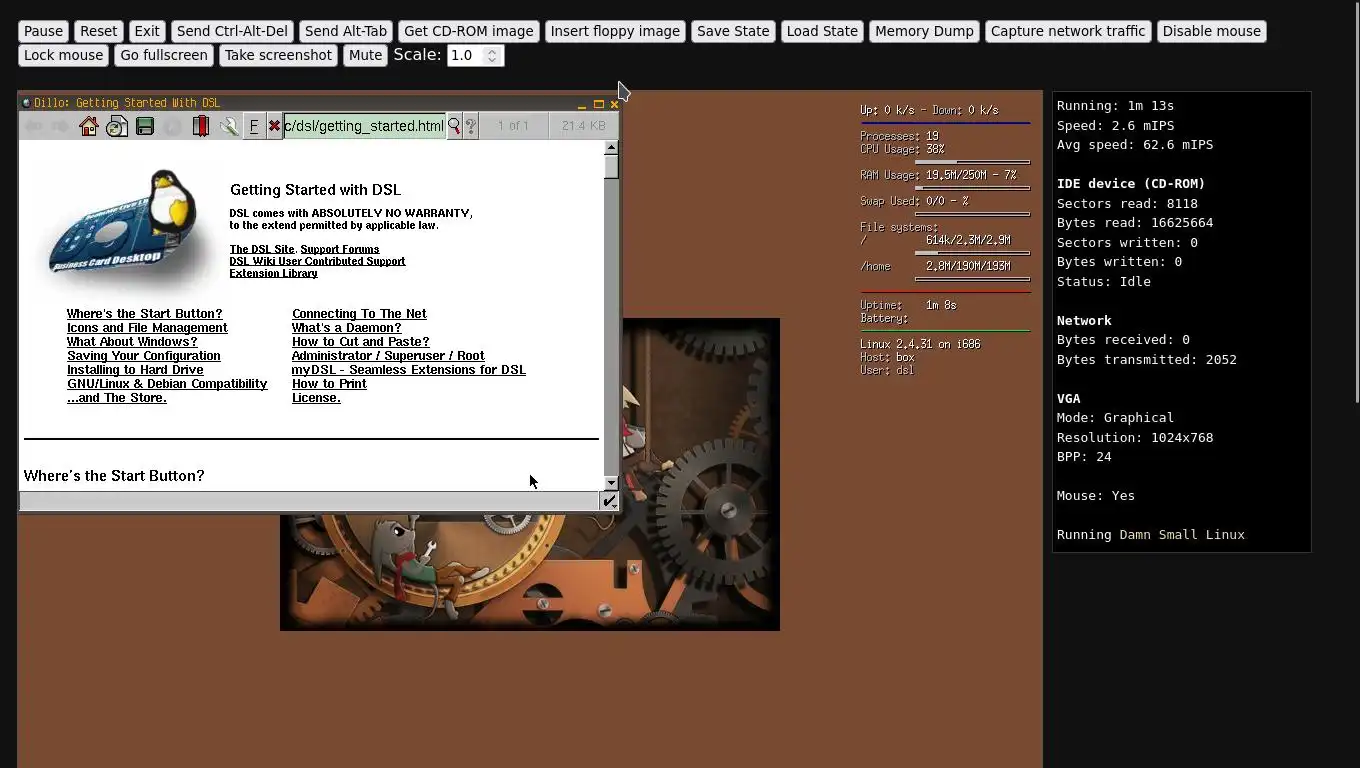Viewport: 1360px width, 768px height.
Task: Click Take screenshot button
Action: click(278, 55)
